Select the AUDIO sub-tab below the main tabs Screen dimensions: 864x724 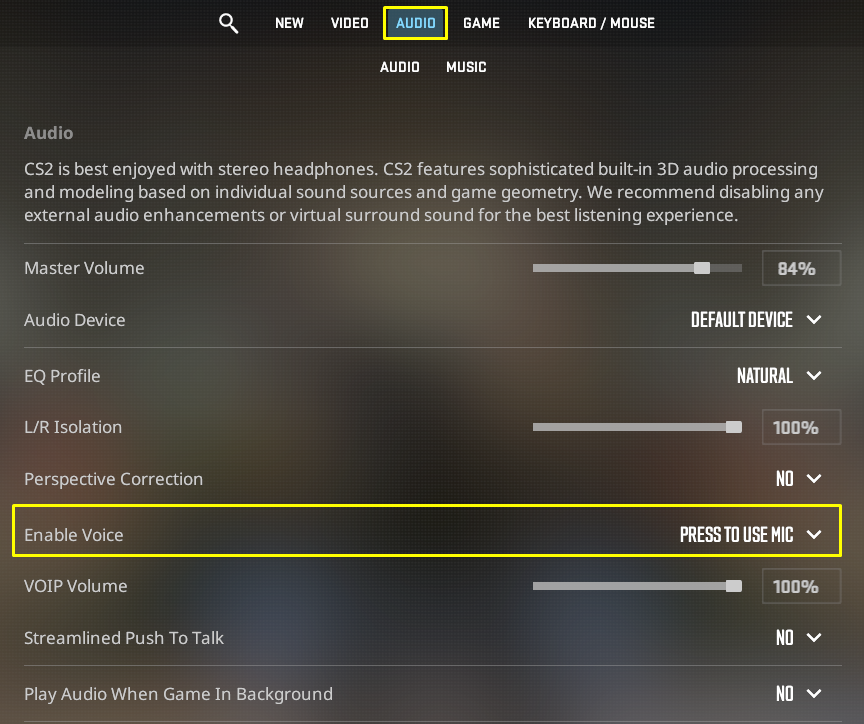click(399, 67)
